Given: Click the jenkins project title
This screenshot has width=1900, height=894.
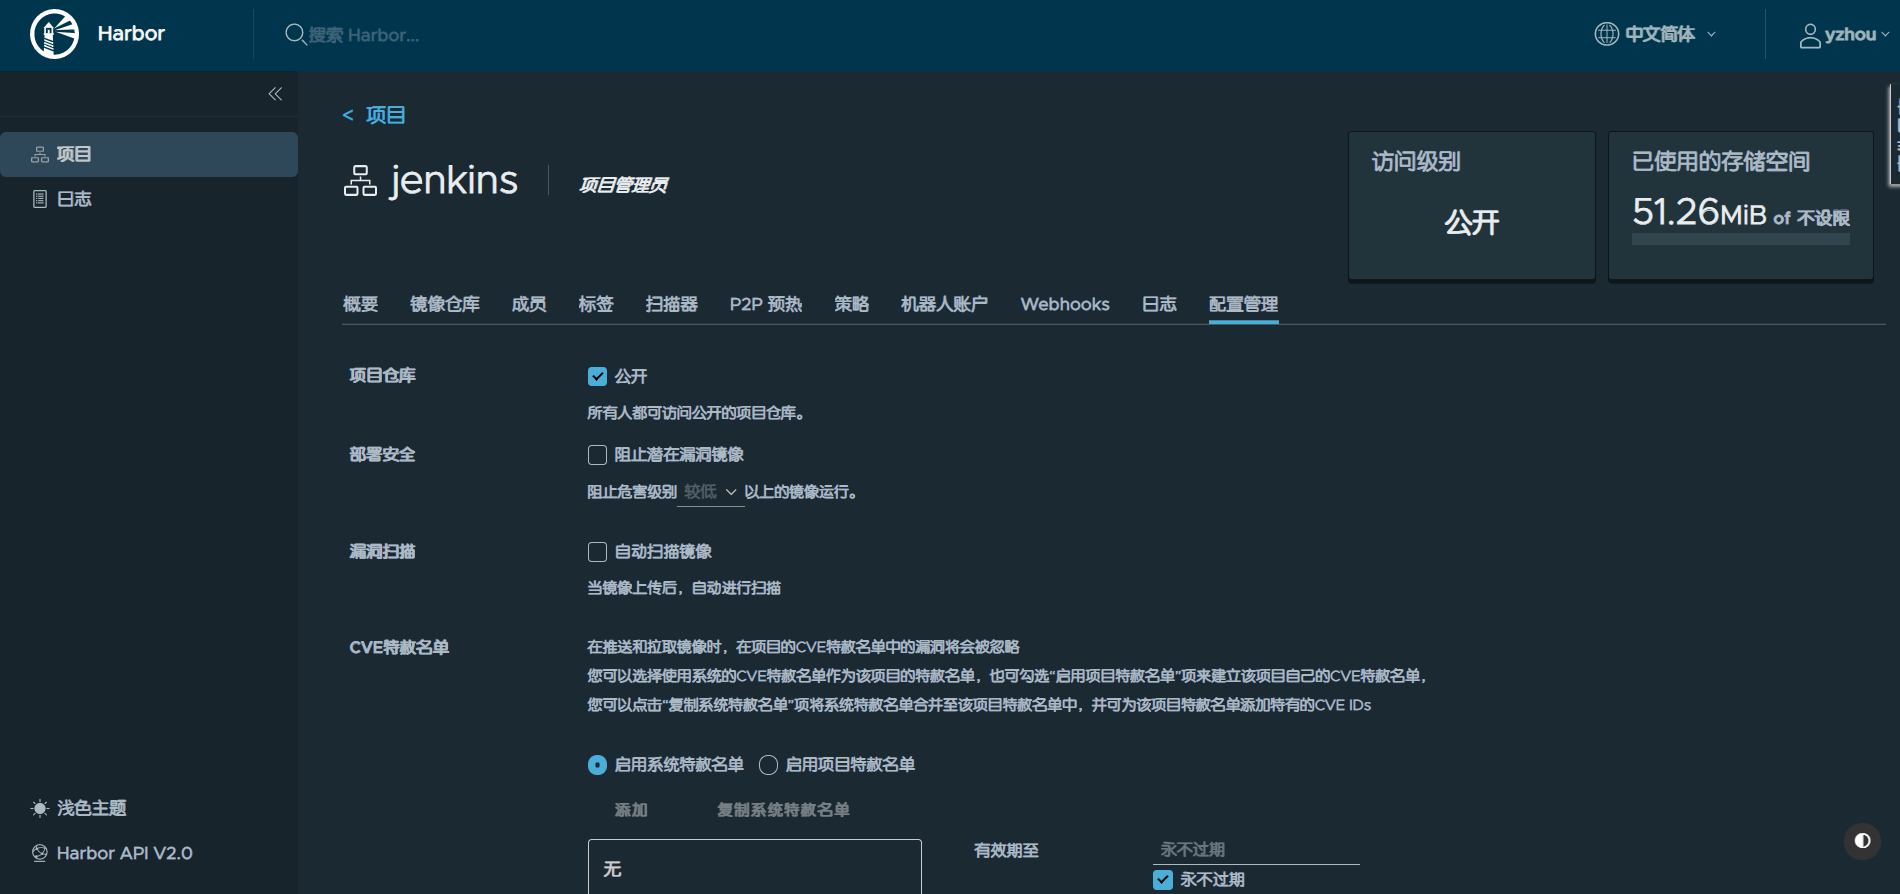Looking at the screenshot, I should [x=454, y=181].
